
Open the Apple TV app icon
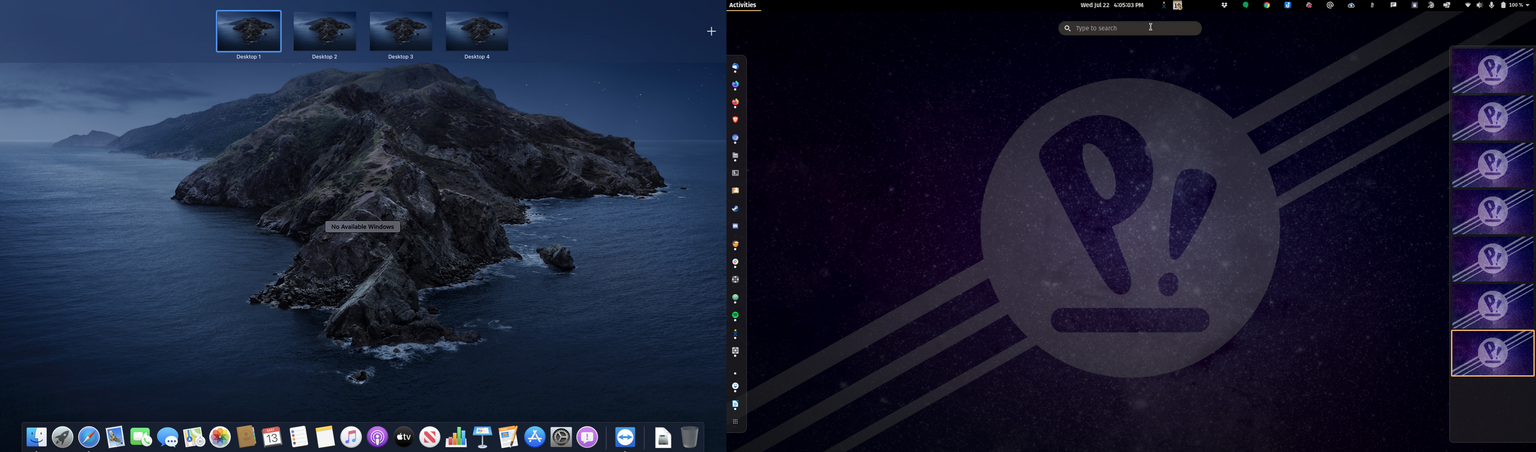click(x=403, y=437)
